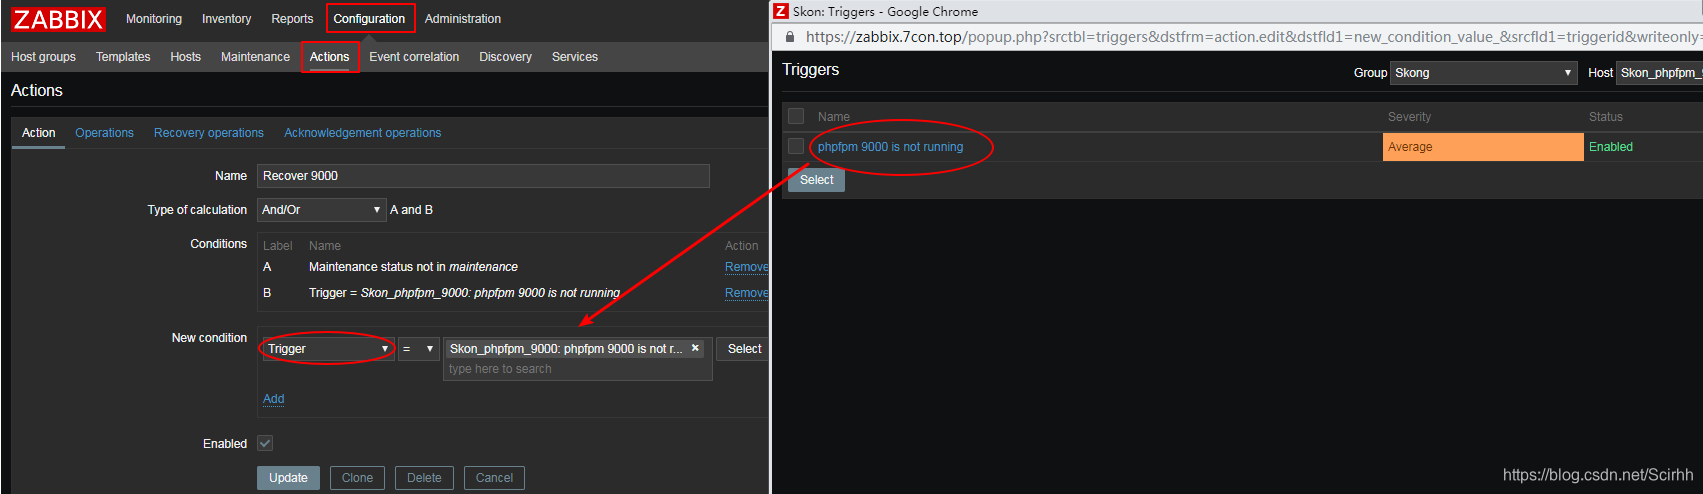Open the phpfpm 9000 is not running link
This screenshot has height=494, width=1703.
(890, 147)
